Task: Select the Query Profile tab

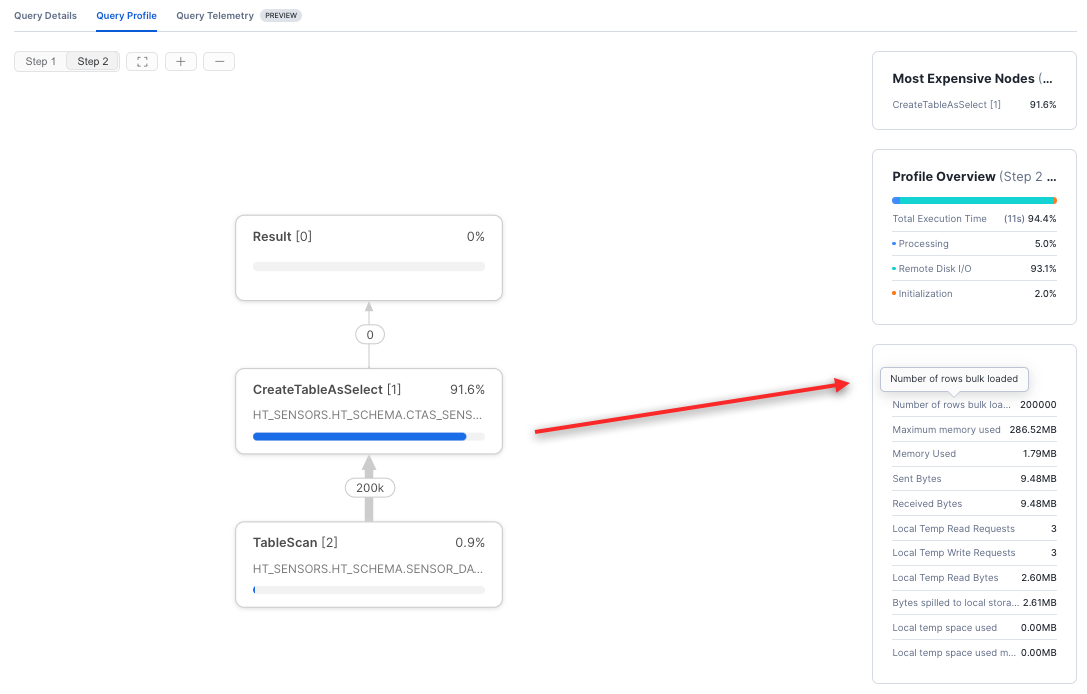Action: pos(126,15)
